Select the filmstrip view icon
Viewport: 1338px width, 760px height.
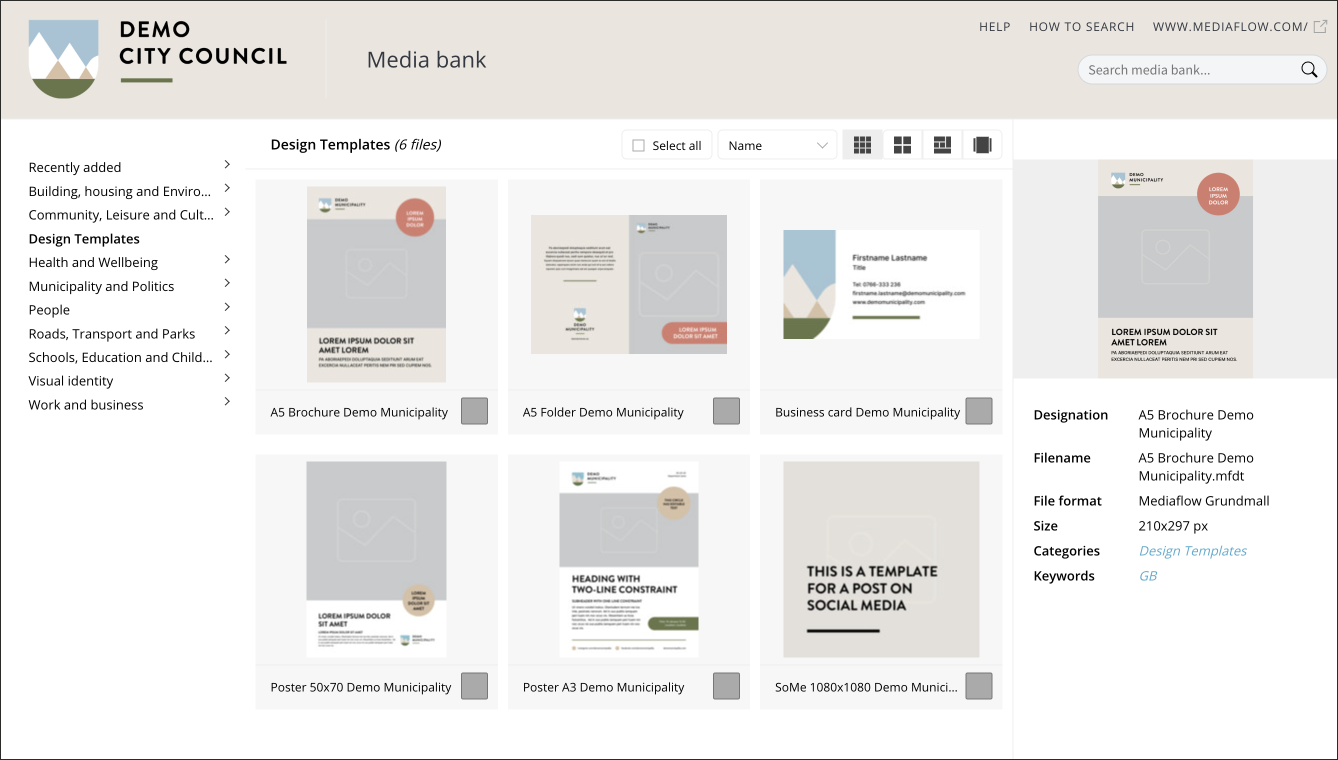pos(982,145)
